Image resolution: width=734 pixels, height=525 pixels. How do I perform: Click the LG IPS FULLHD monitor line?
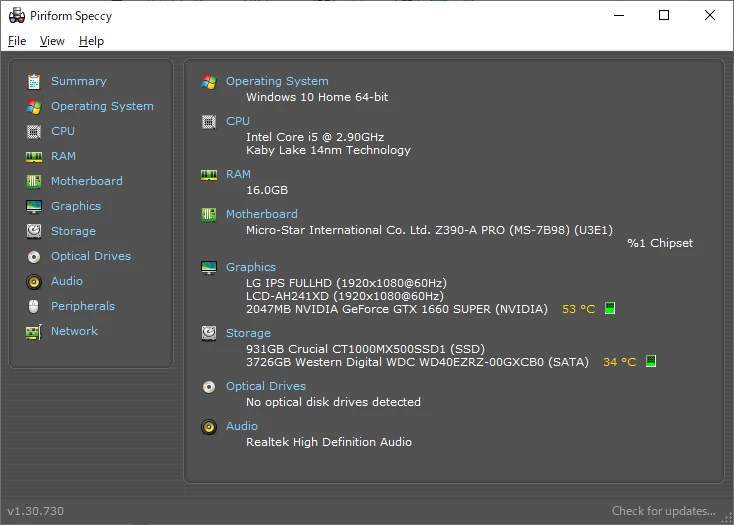click(x=346, y=283)
